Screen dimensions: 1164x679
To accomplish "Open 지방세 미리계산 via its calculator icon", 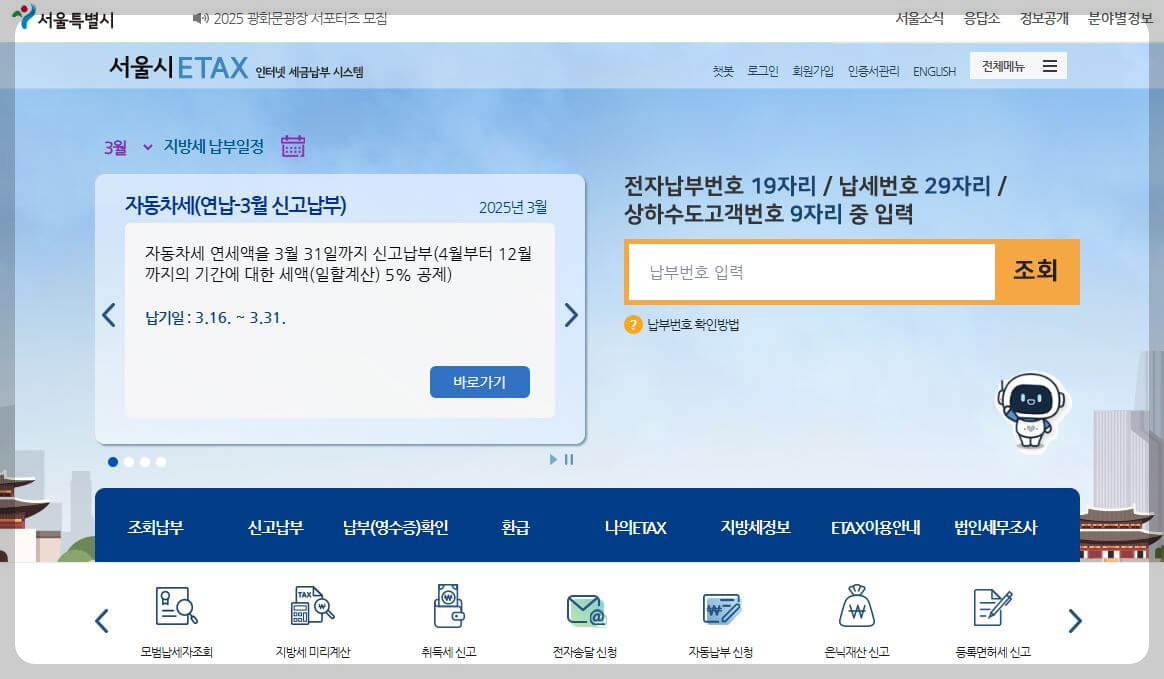I will [310, 603].
